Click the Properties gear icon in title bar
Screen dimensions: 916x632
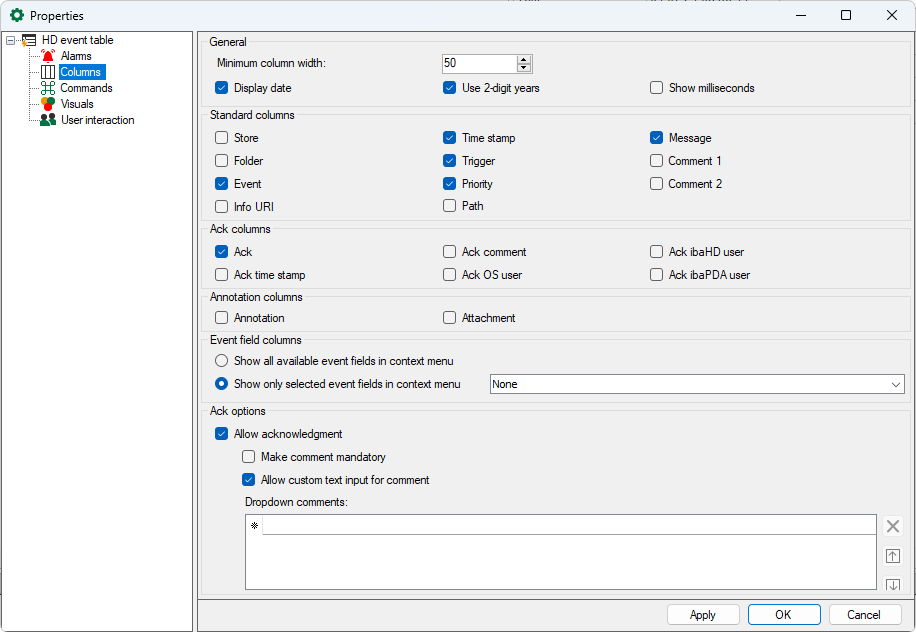pos(16,15)
